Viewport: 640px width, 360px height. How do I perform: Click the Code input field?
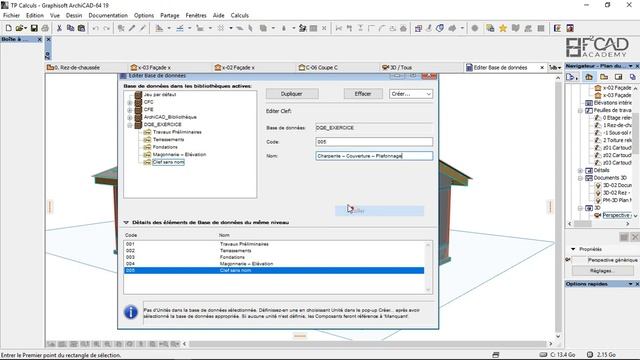pos(374,142)
